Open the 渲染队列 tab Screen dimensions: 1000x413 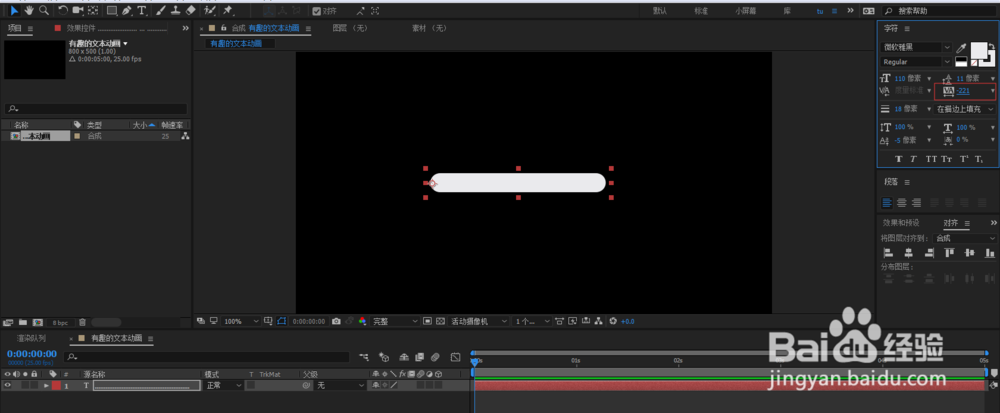coord(31,338)
